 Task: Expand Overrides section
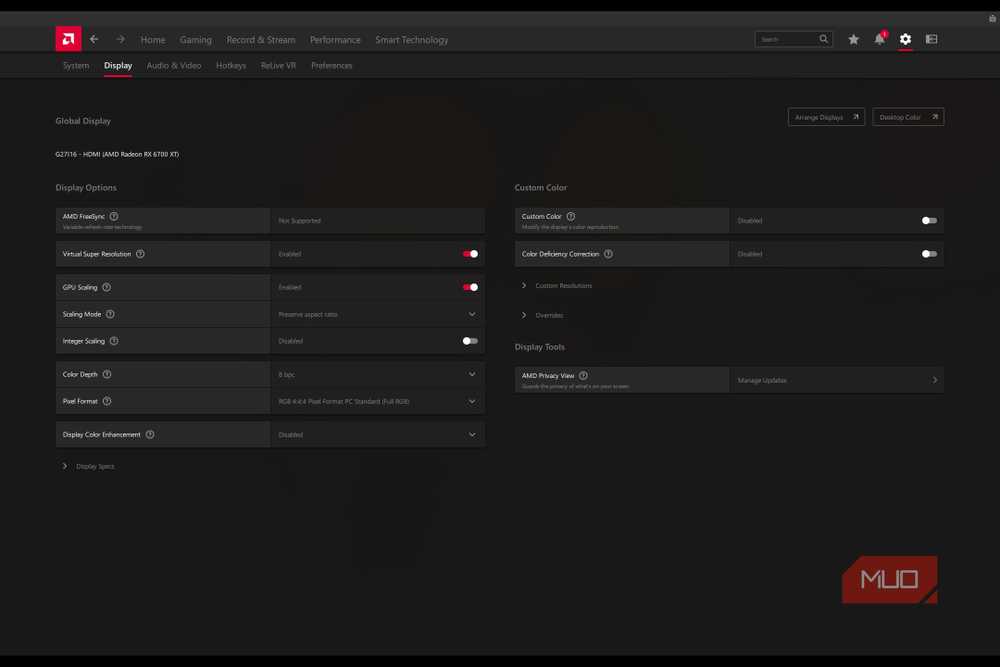click(x=542, y=315)
